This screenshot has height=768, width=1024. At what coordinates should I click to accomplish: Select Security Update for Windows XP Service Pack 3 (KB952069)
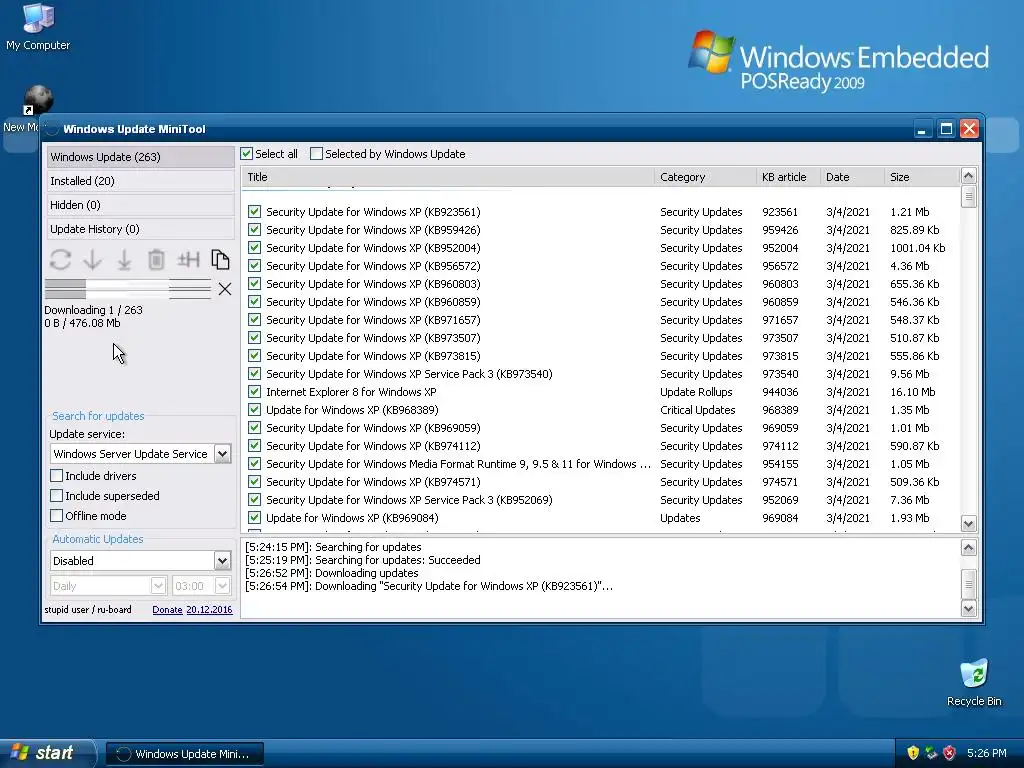click(409, 500)
